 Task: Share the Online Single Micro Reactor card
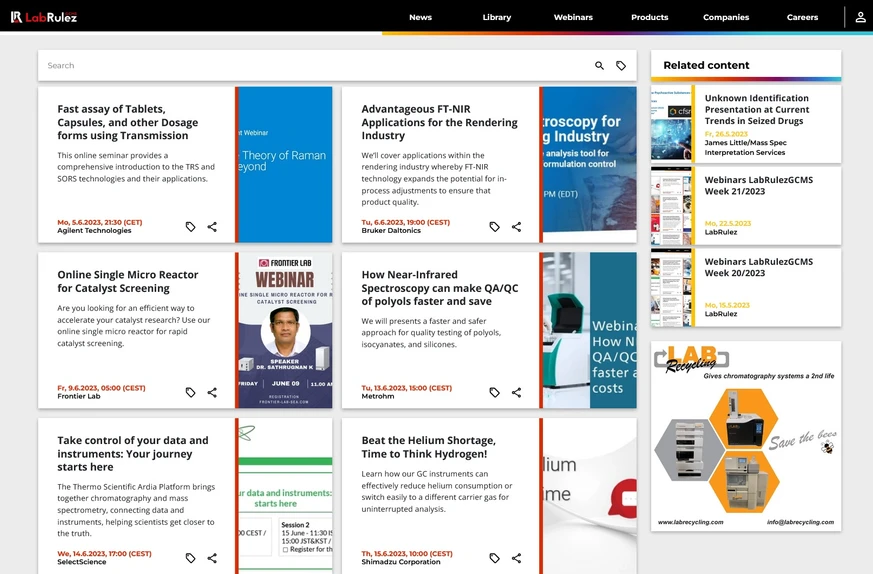(212, 393)
